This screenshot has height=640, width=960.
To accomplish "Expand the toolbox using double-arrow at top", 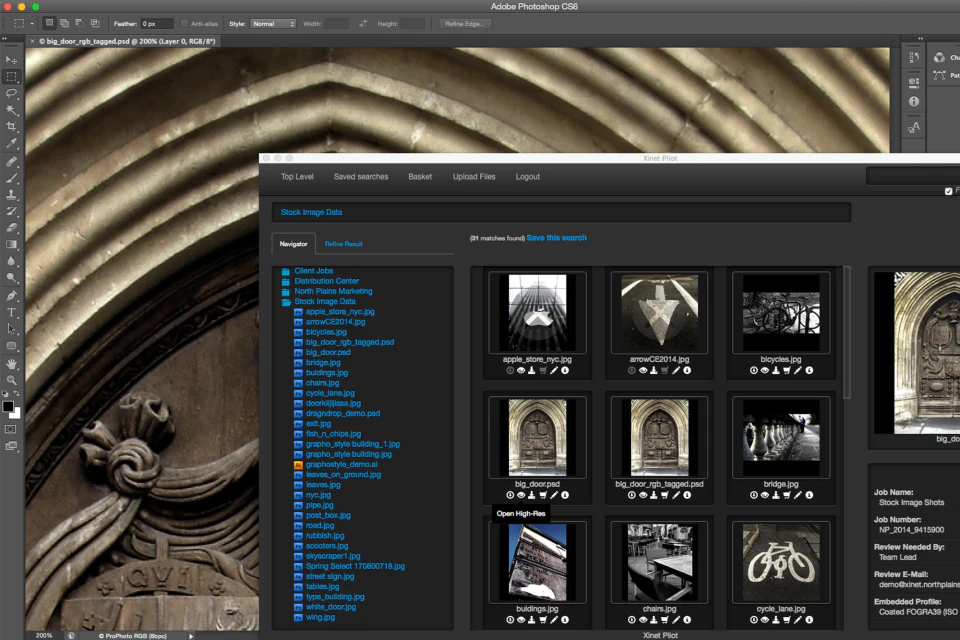I will (4, 39).
